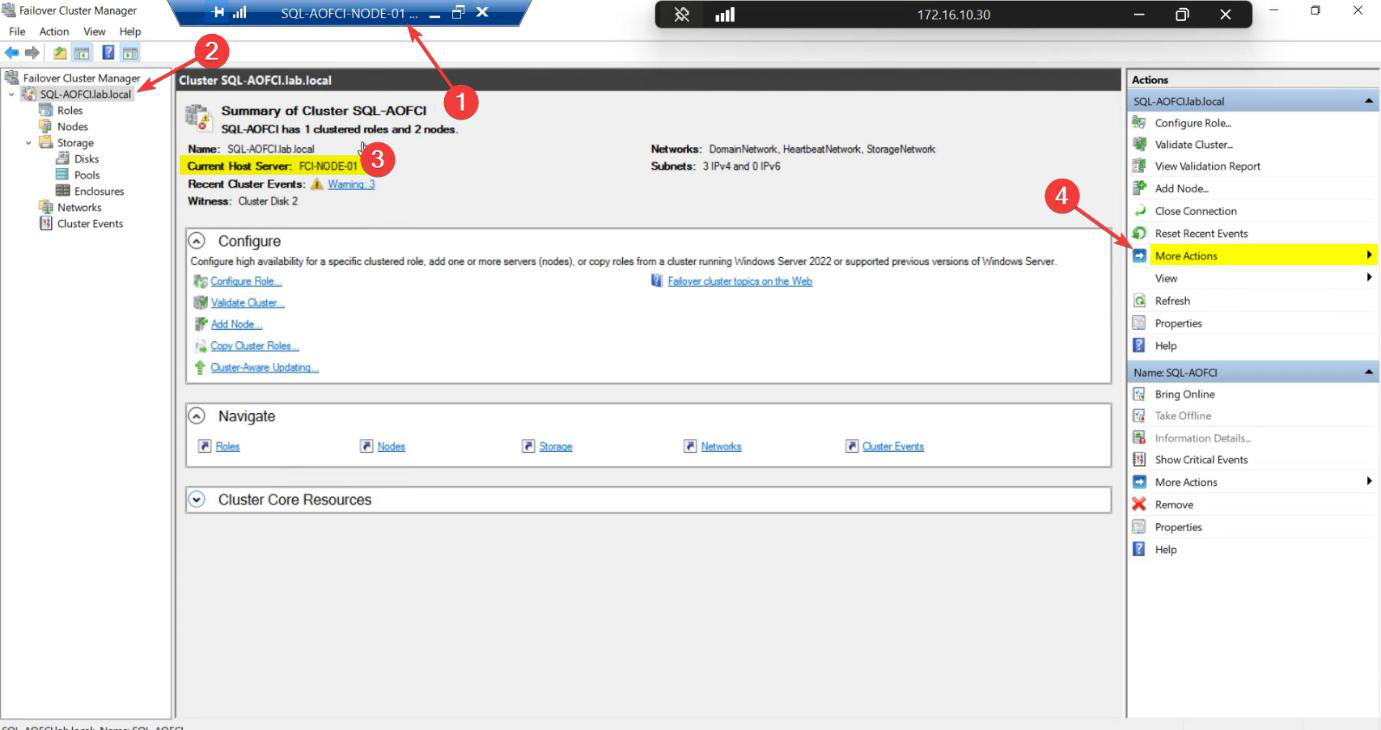This screenshot has height=730, width=1381.
Task: Expand the View submenu arrow in Actions
Action: click(x=1369, y=278)
